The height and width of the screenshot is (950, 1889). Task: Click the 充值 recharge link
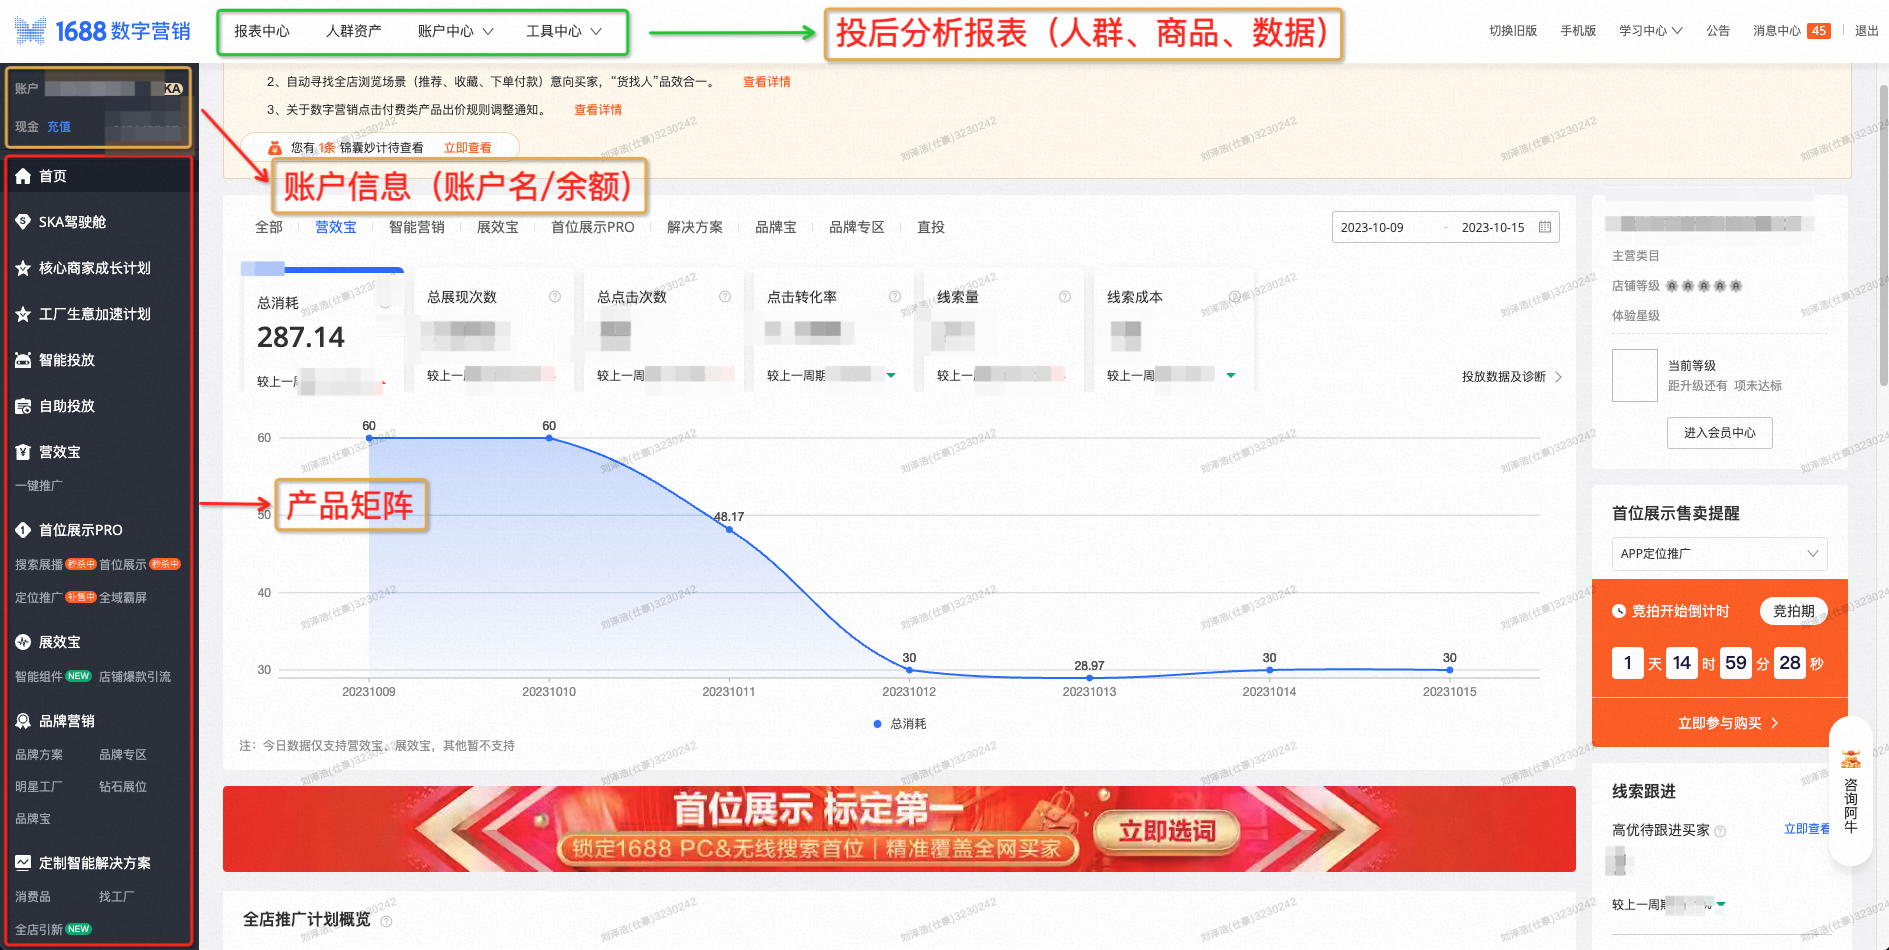59,127
